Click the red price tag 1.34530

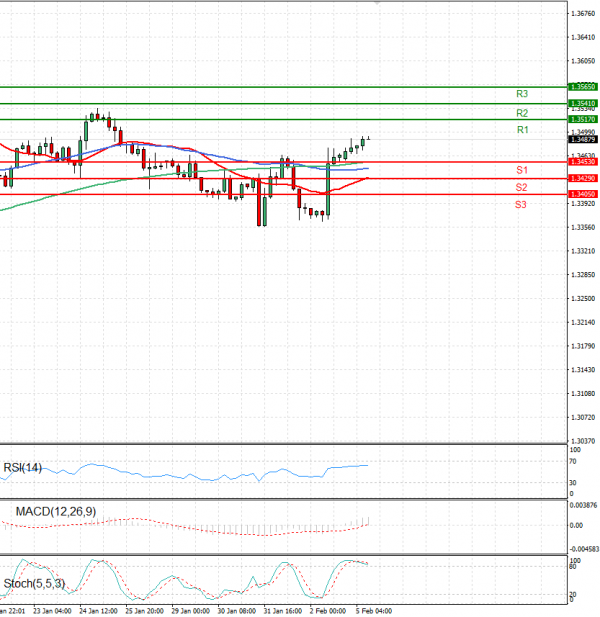(583, 162)
